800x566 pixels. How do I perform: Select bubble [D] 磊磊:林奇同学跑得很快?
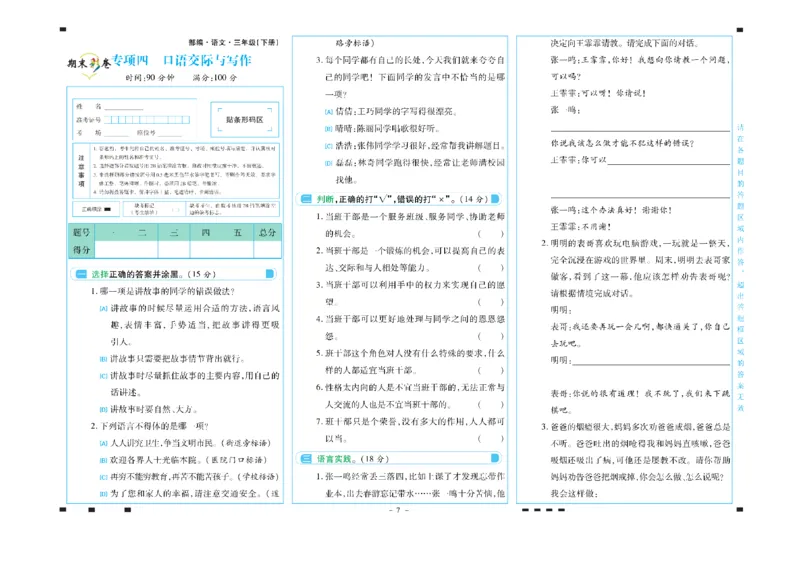click(x=329, y=163)
